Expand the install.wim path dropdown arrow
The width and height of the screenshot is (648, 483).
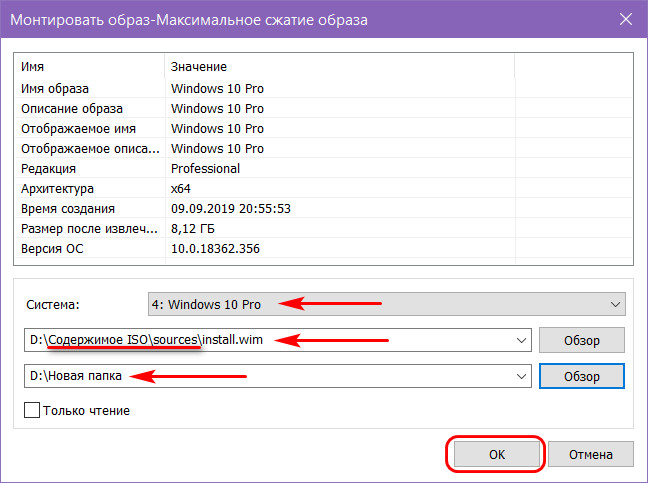521,340
